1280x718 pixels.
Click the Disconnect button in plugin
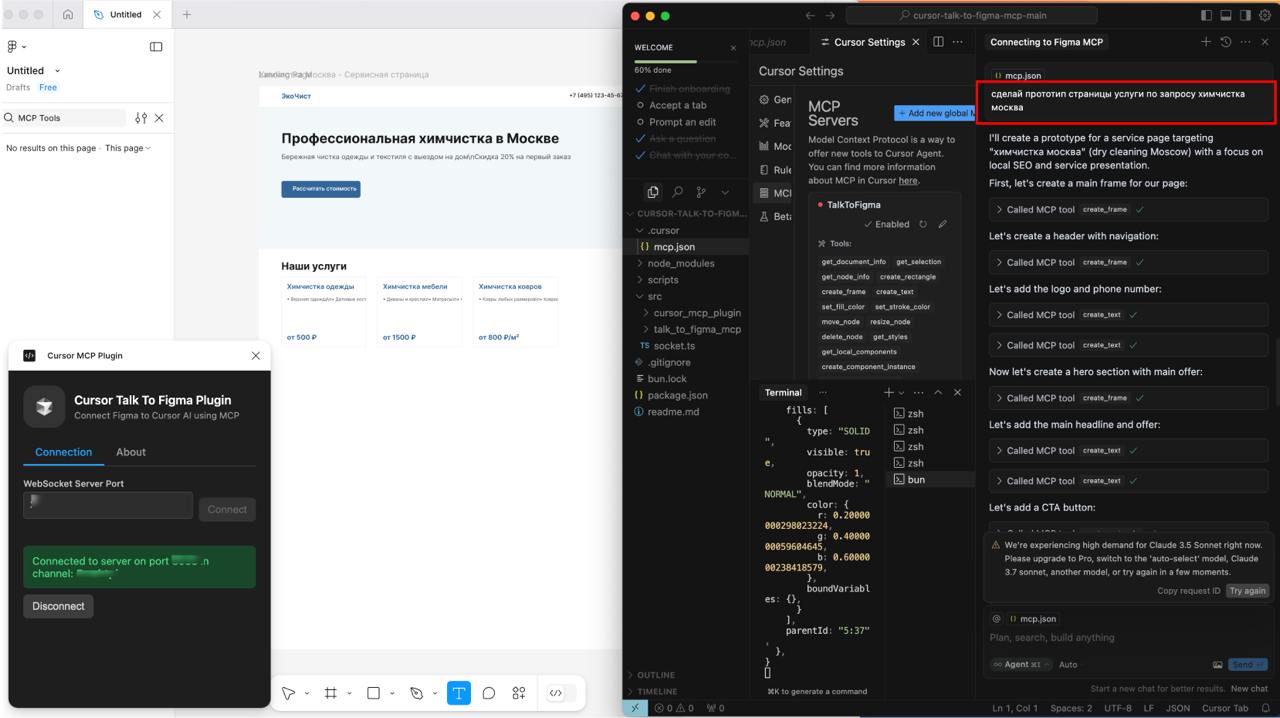(58, 606)
